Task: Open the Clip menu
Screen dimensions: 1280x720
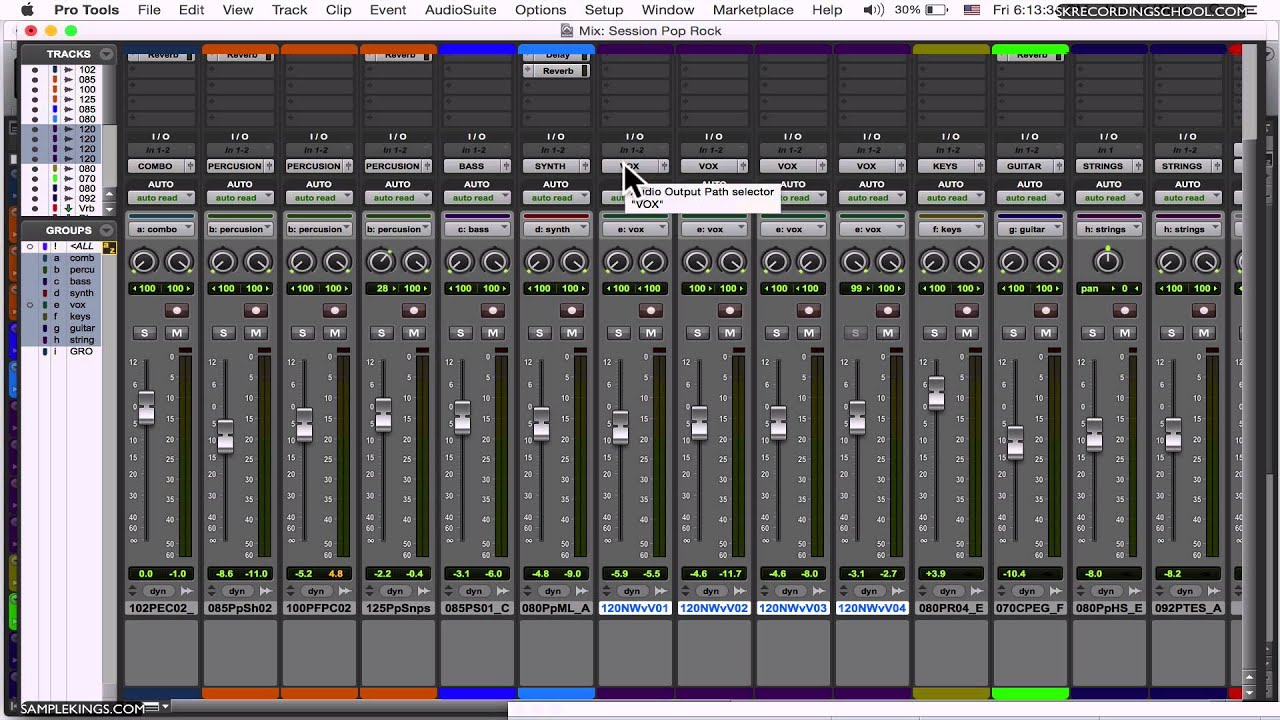Action: pyautogui.click(x=339, y=10)
